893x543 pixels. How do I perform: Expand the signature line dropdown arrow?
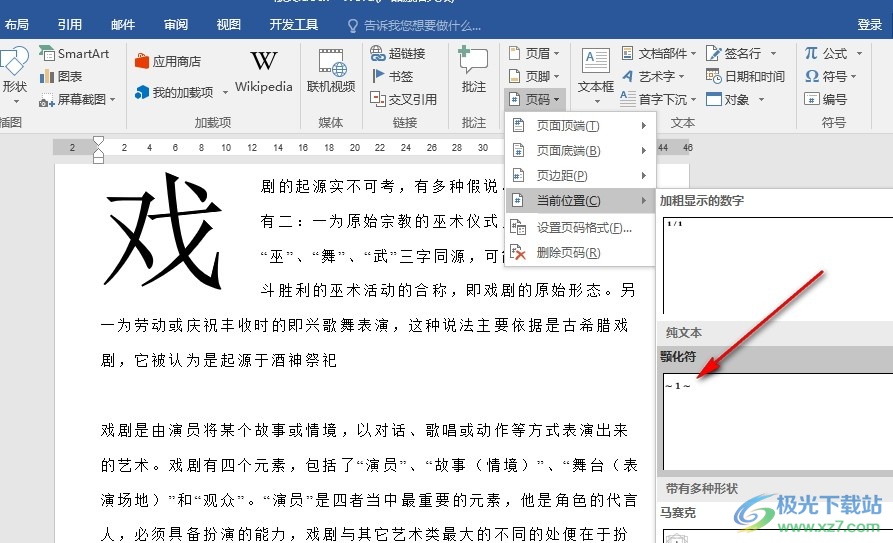[773, 54]
